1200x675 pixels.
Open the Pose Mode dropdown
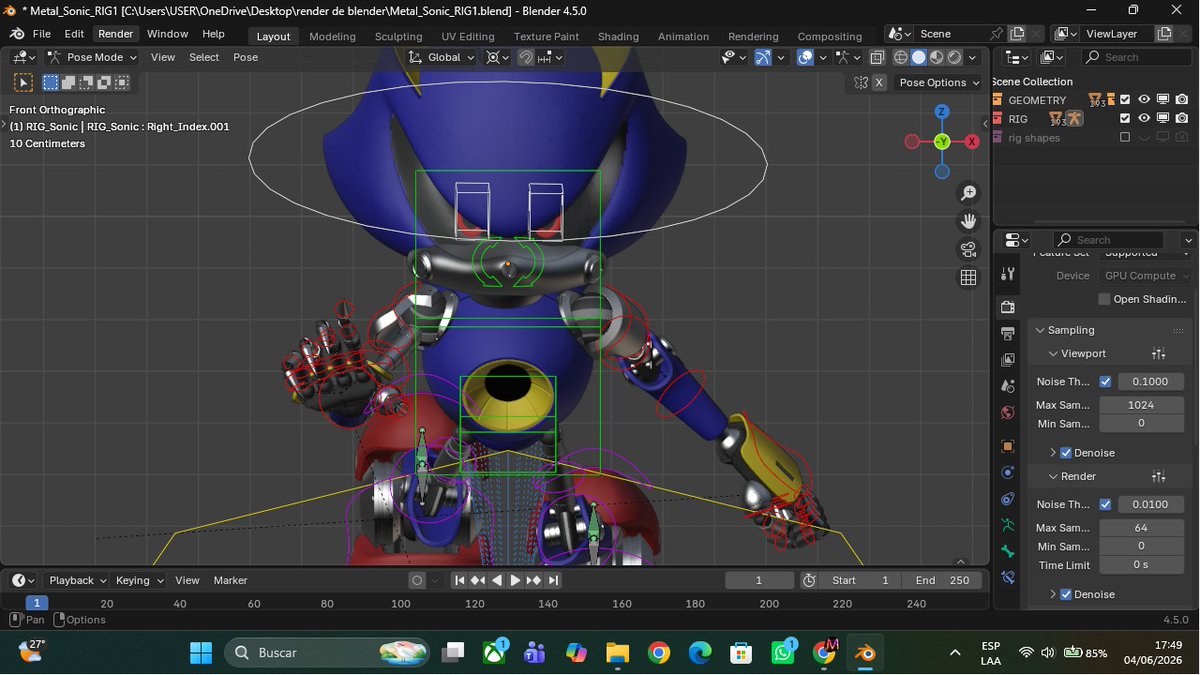(x=92, y=57)
